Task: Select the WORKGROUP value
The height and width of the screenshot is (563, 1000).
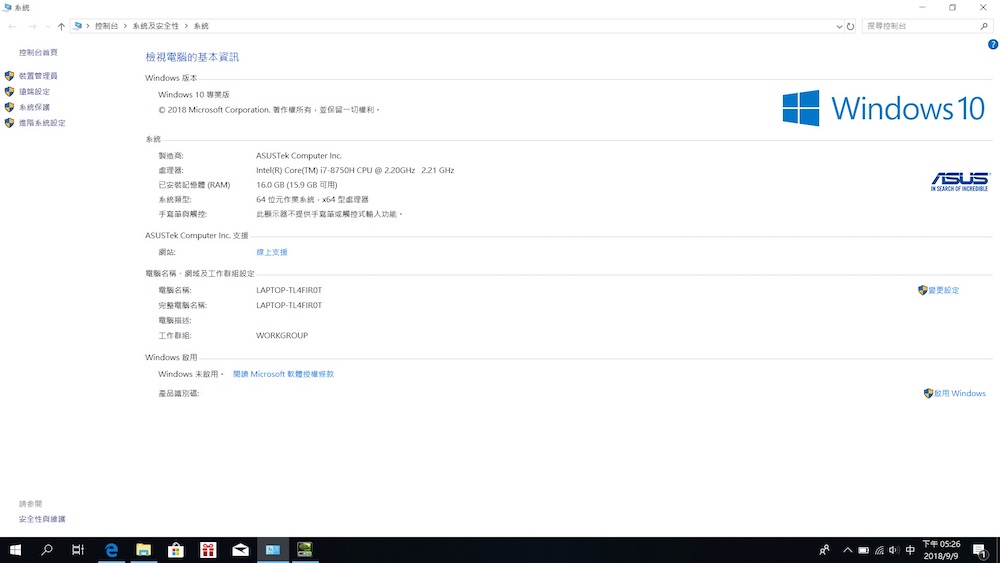Action: tap(282, 335)
